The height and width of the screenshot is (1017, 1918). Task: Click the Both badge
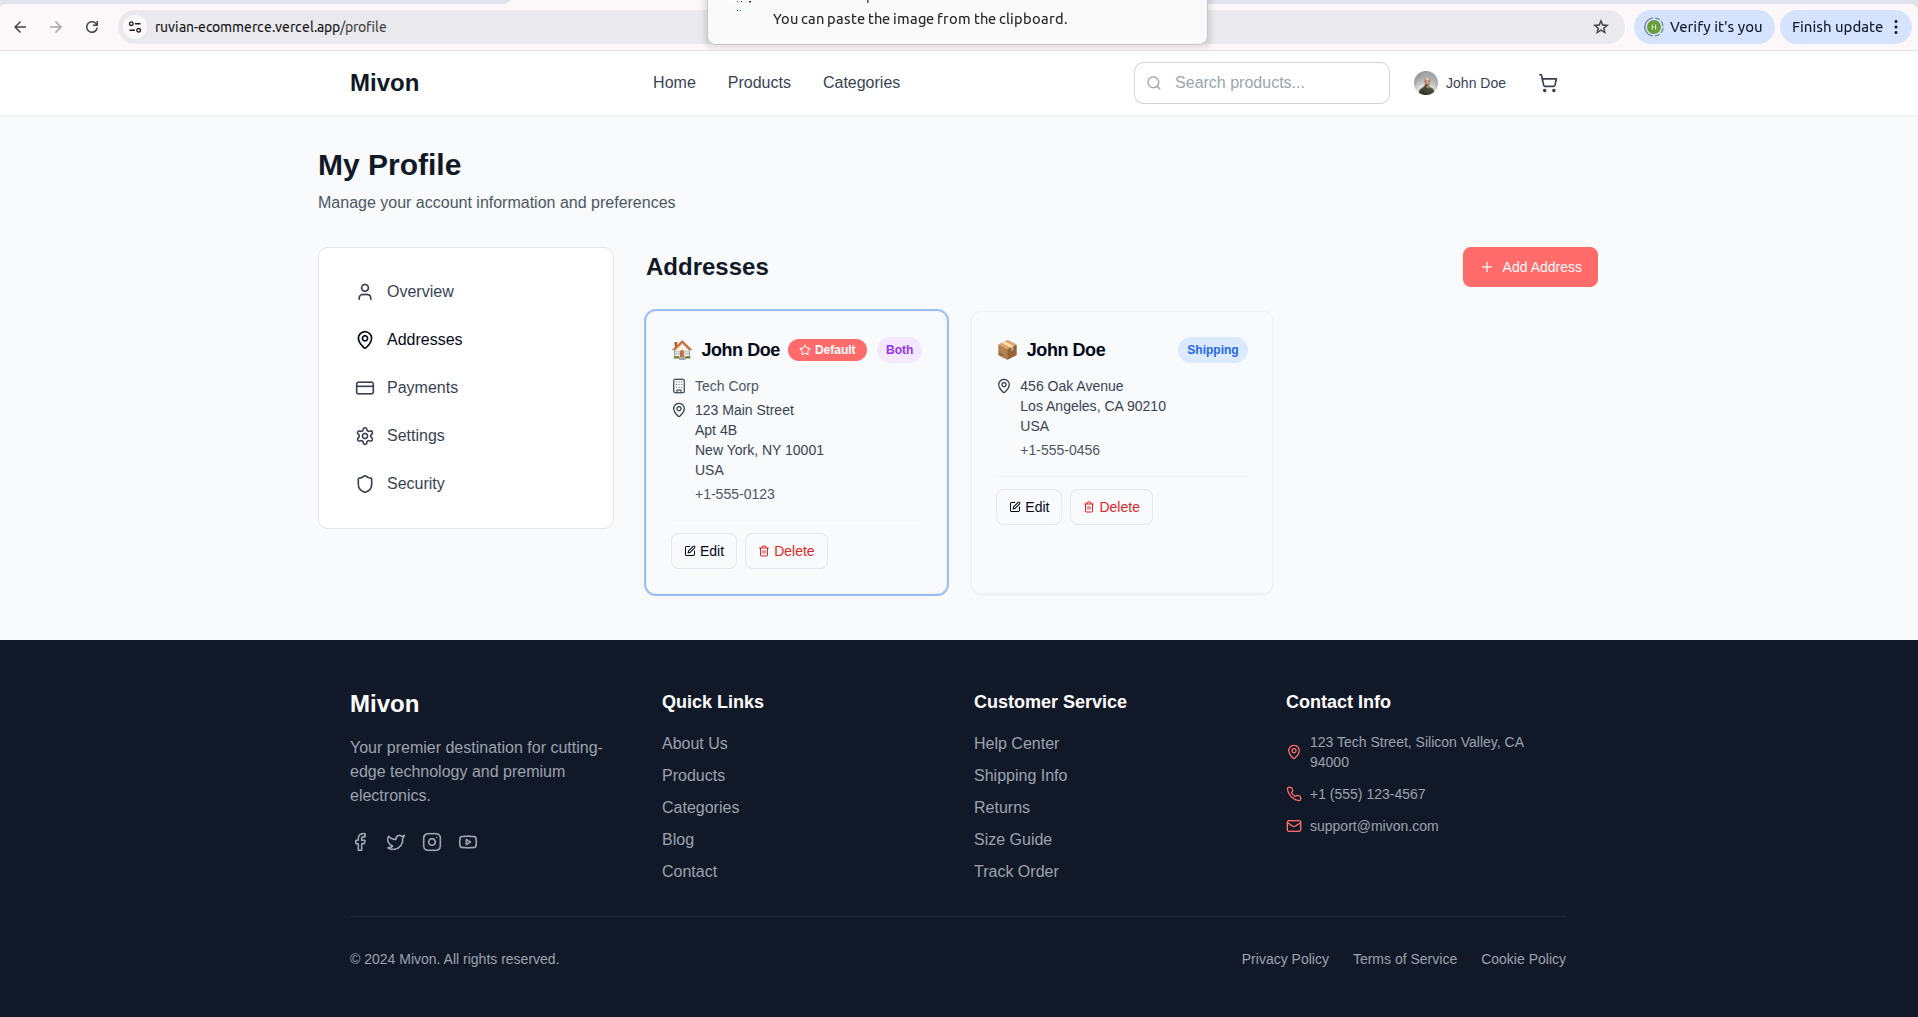(x=899, y=350)
